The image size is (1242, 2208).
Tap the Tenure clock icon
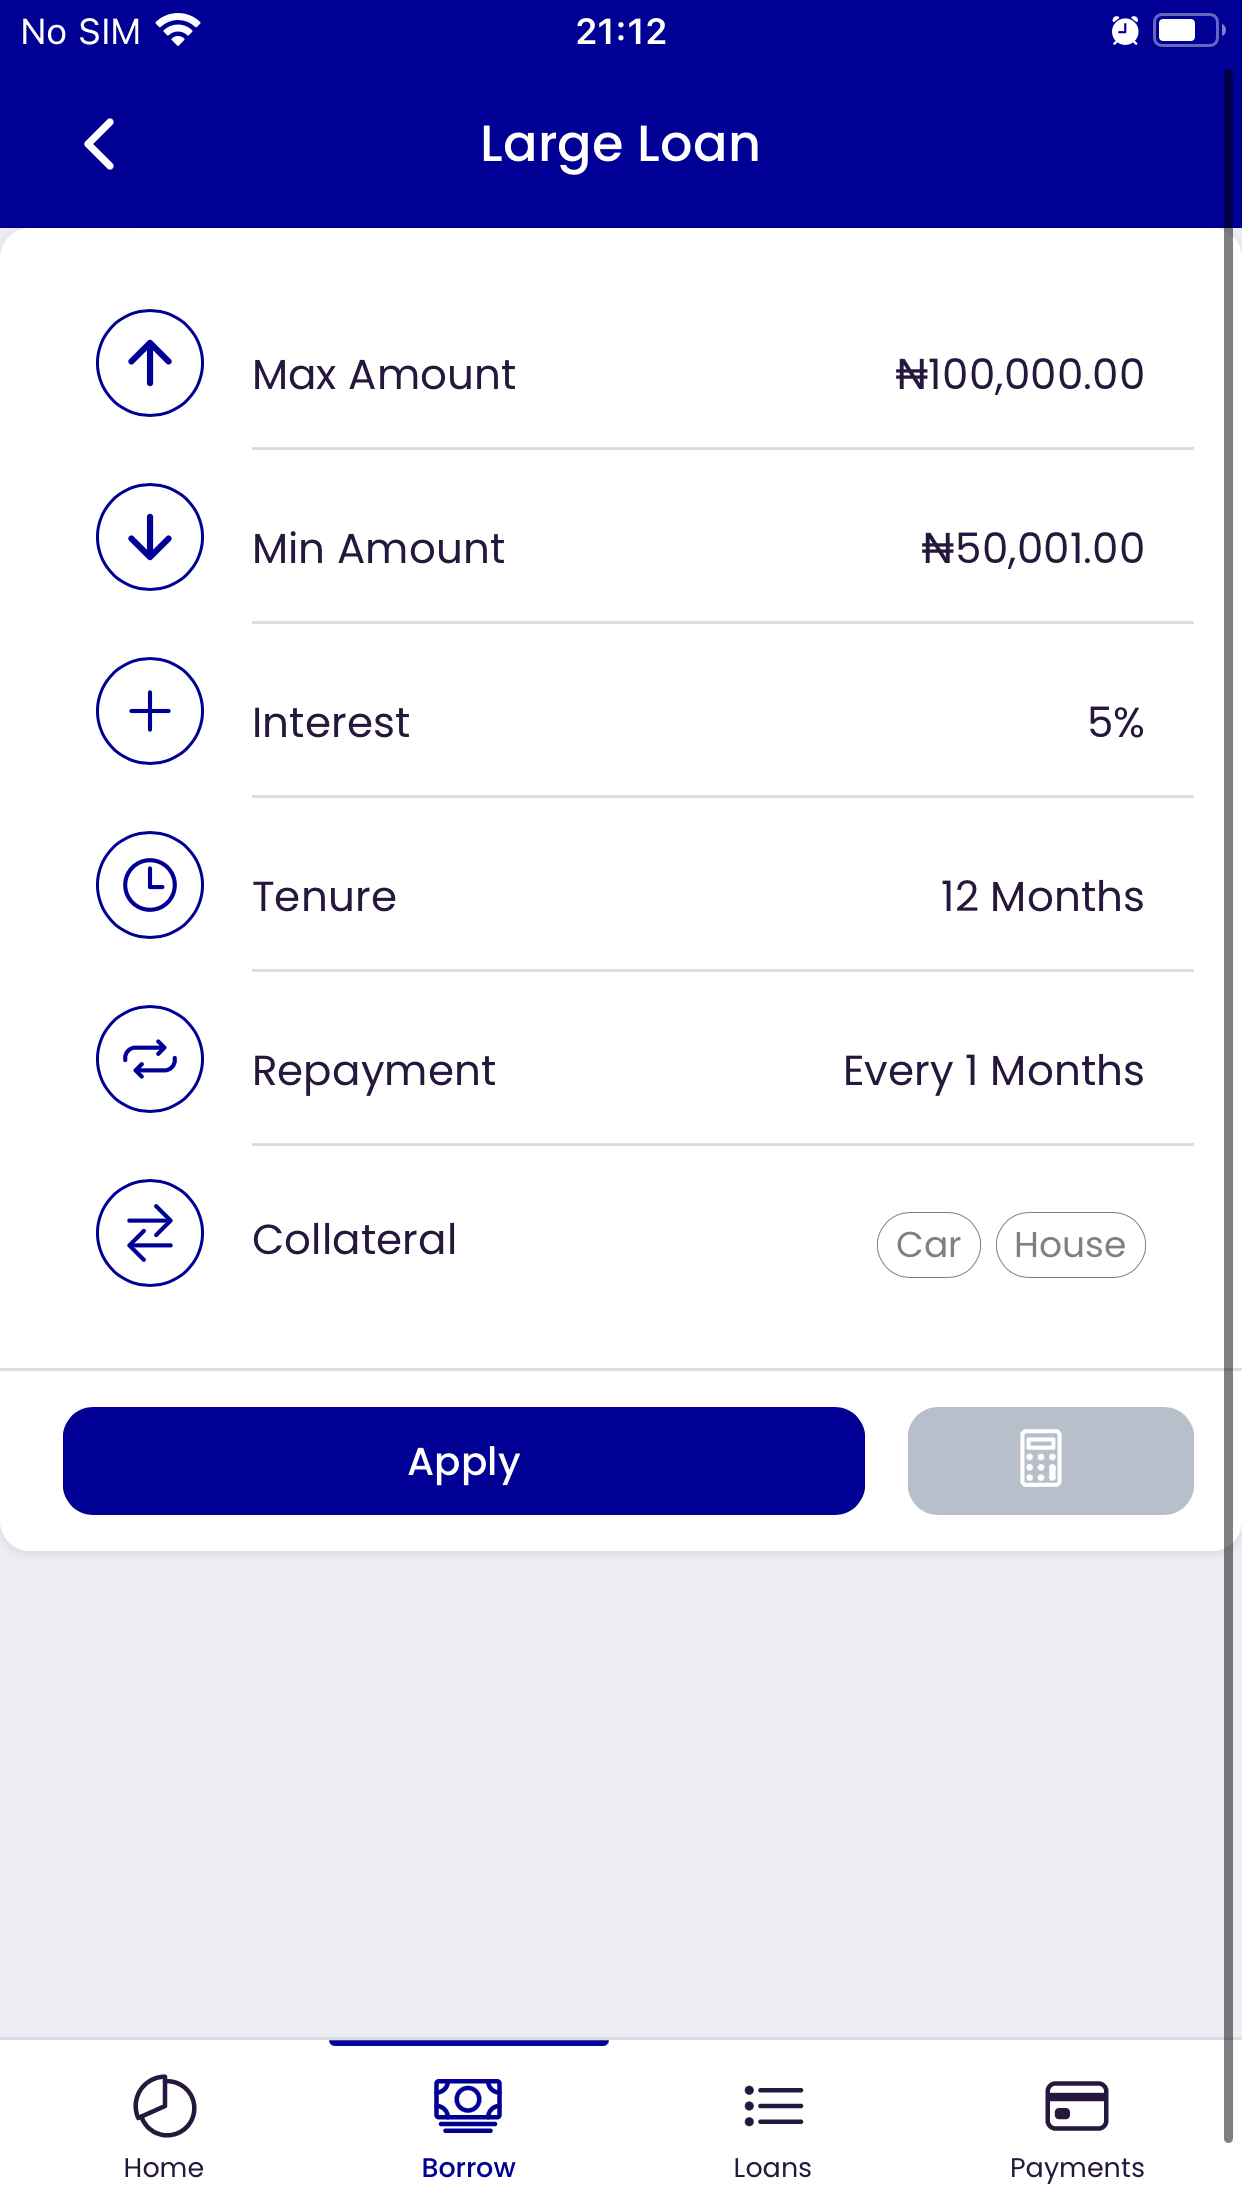point(150,885)
